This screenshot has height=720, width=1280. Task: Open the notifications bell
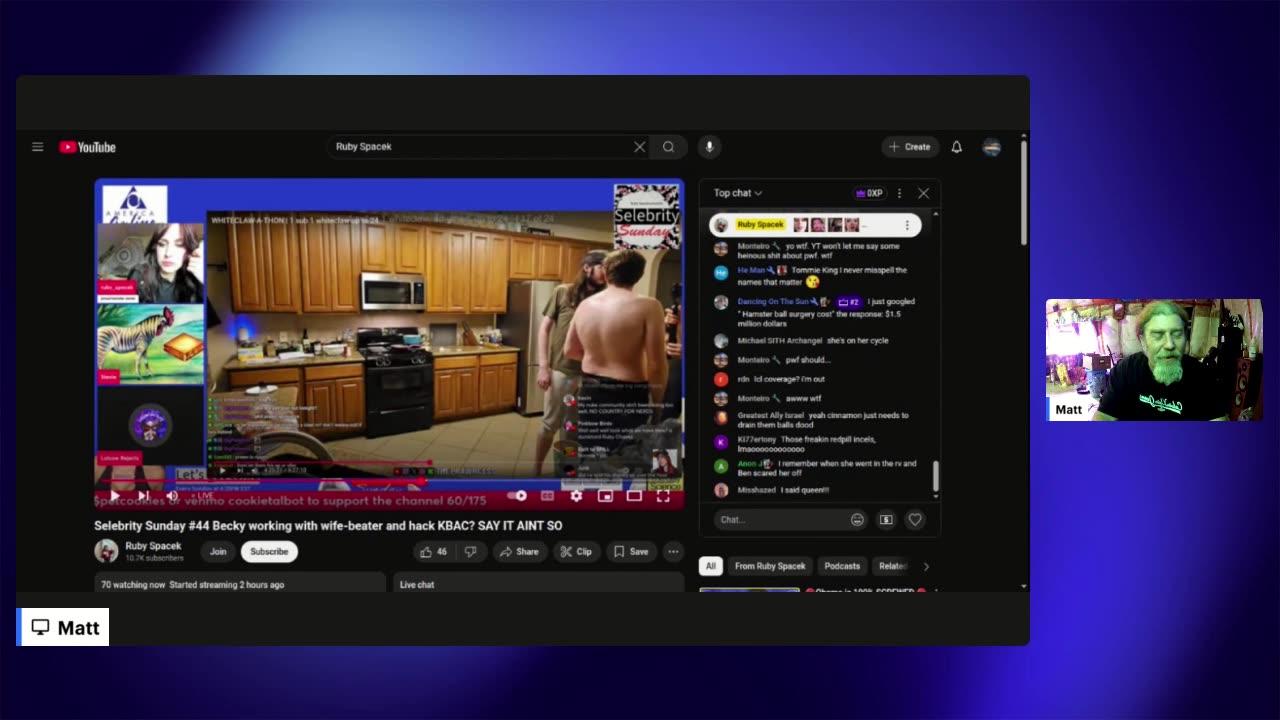pyautogui.click(x=956, y=147)
